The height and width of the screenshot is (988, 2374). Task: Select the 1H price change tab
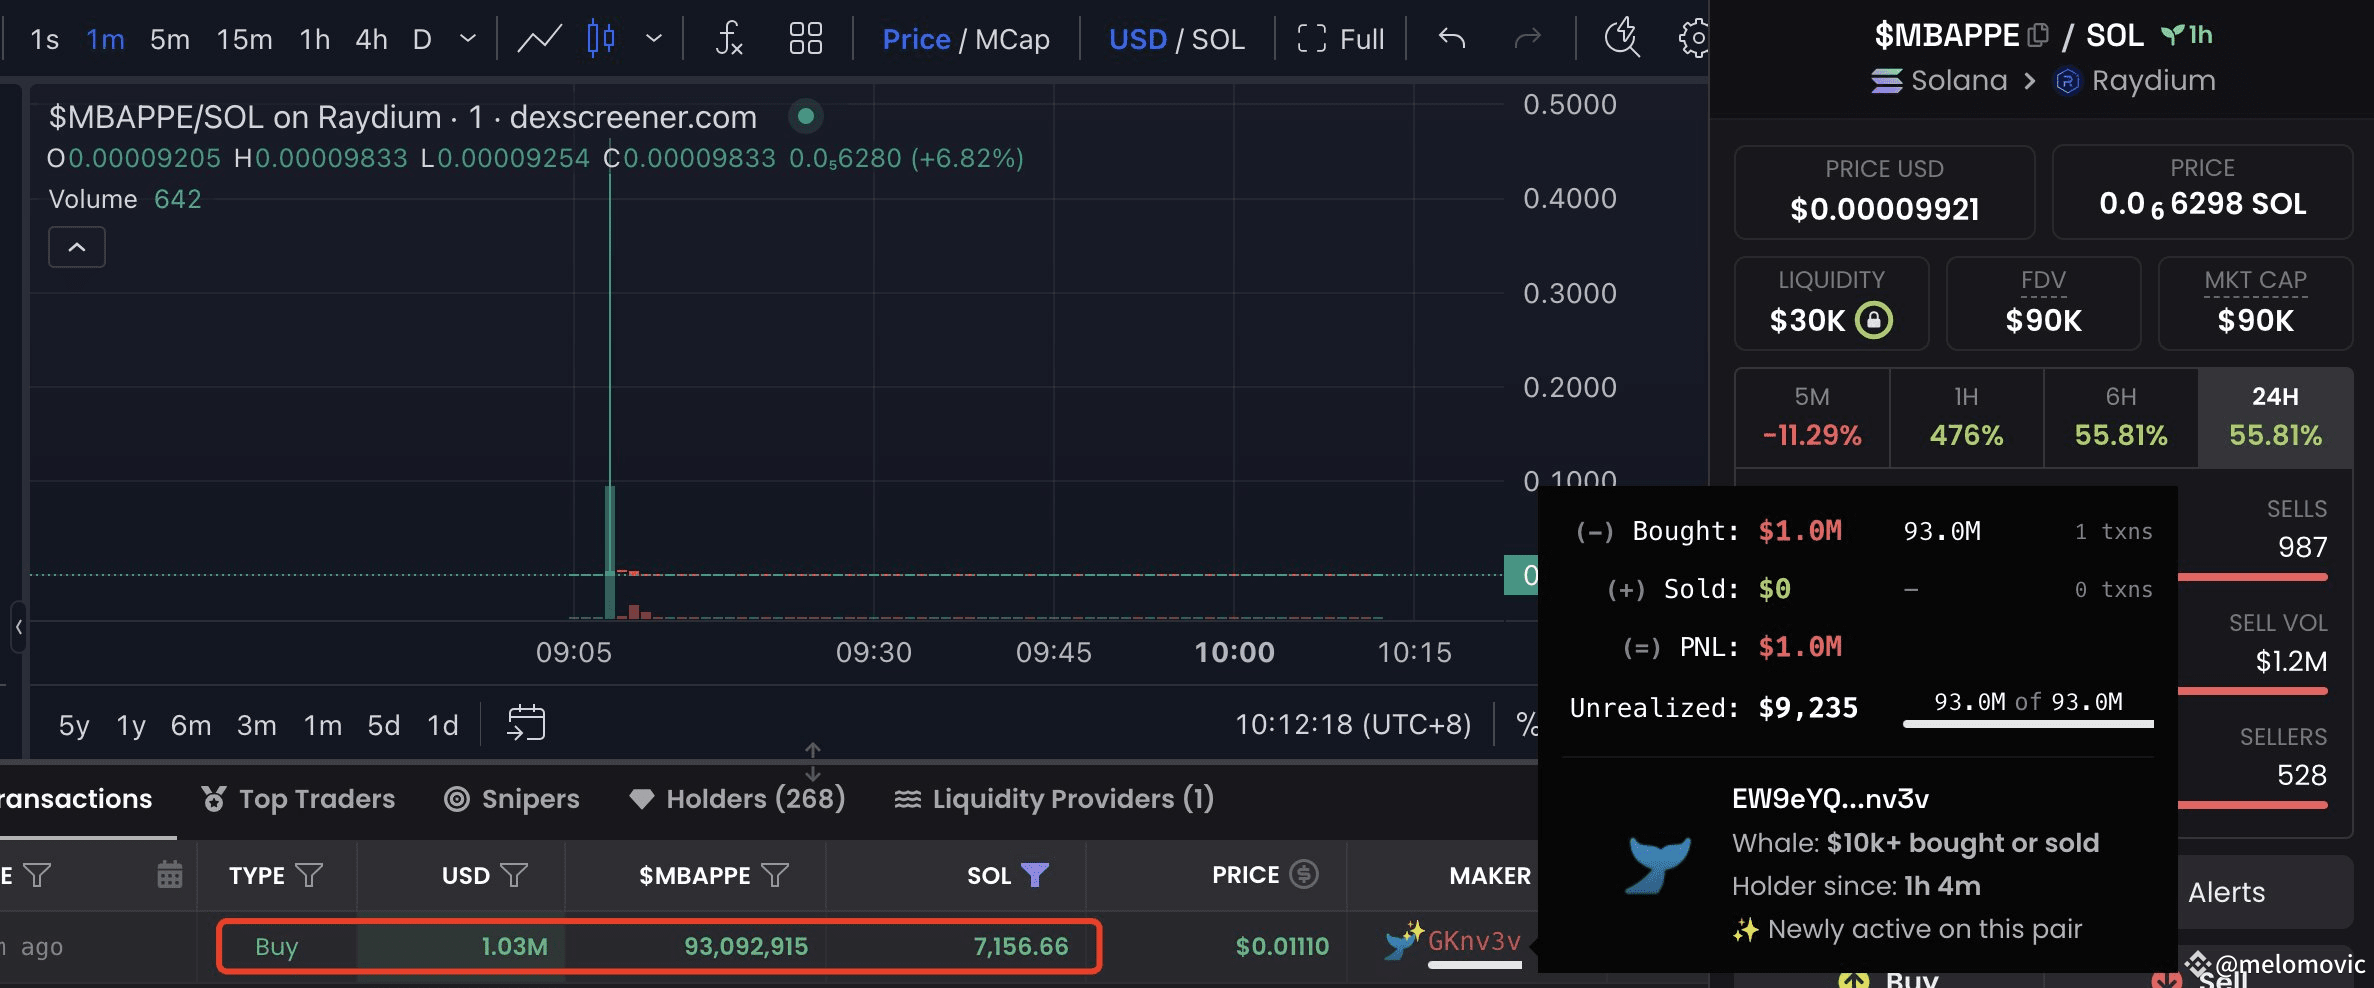(1966, 418)
